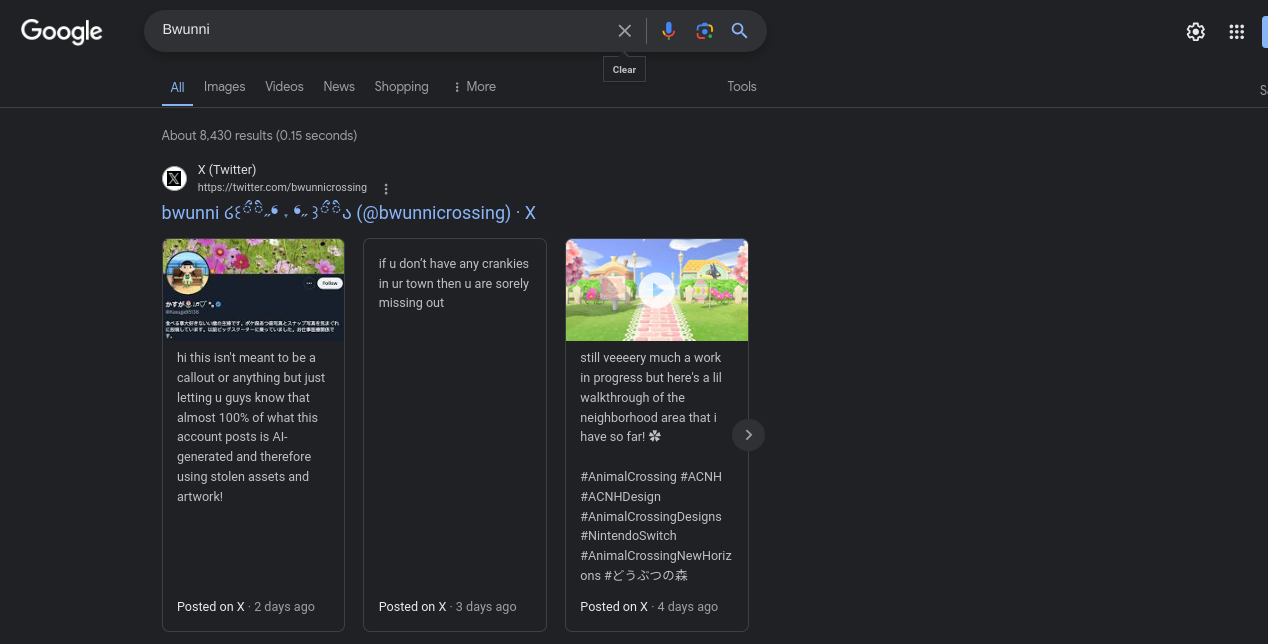This screenshot has height=644, width=1268.
Task: Click the #AnimalCrossing #ACNH hashtags line
Action: pos(651,477)
